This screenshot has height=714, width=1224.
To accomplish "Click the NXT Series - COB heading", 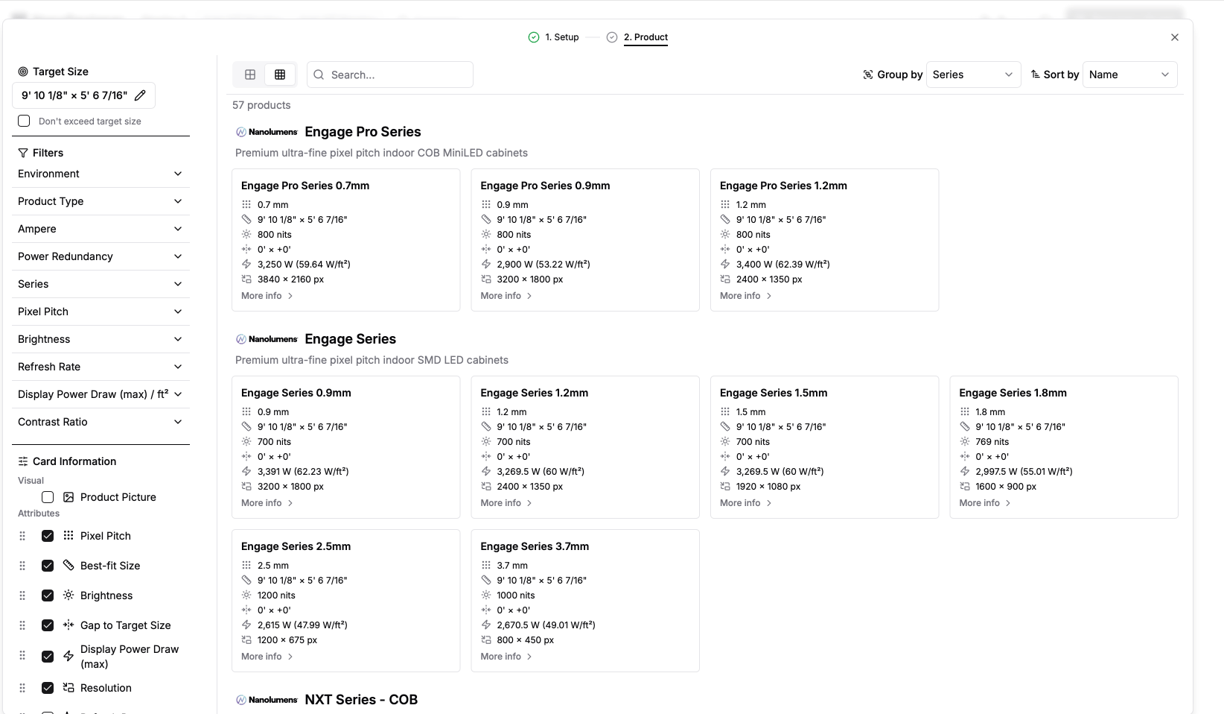I will pos(361,700).
